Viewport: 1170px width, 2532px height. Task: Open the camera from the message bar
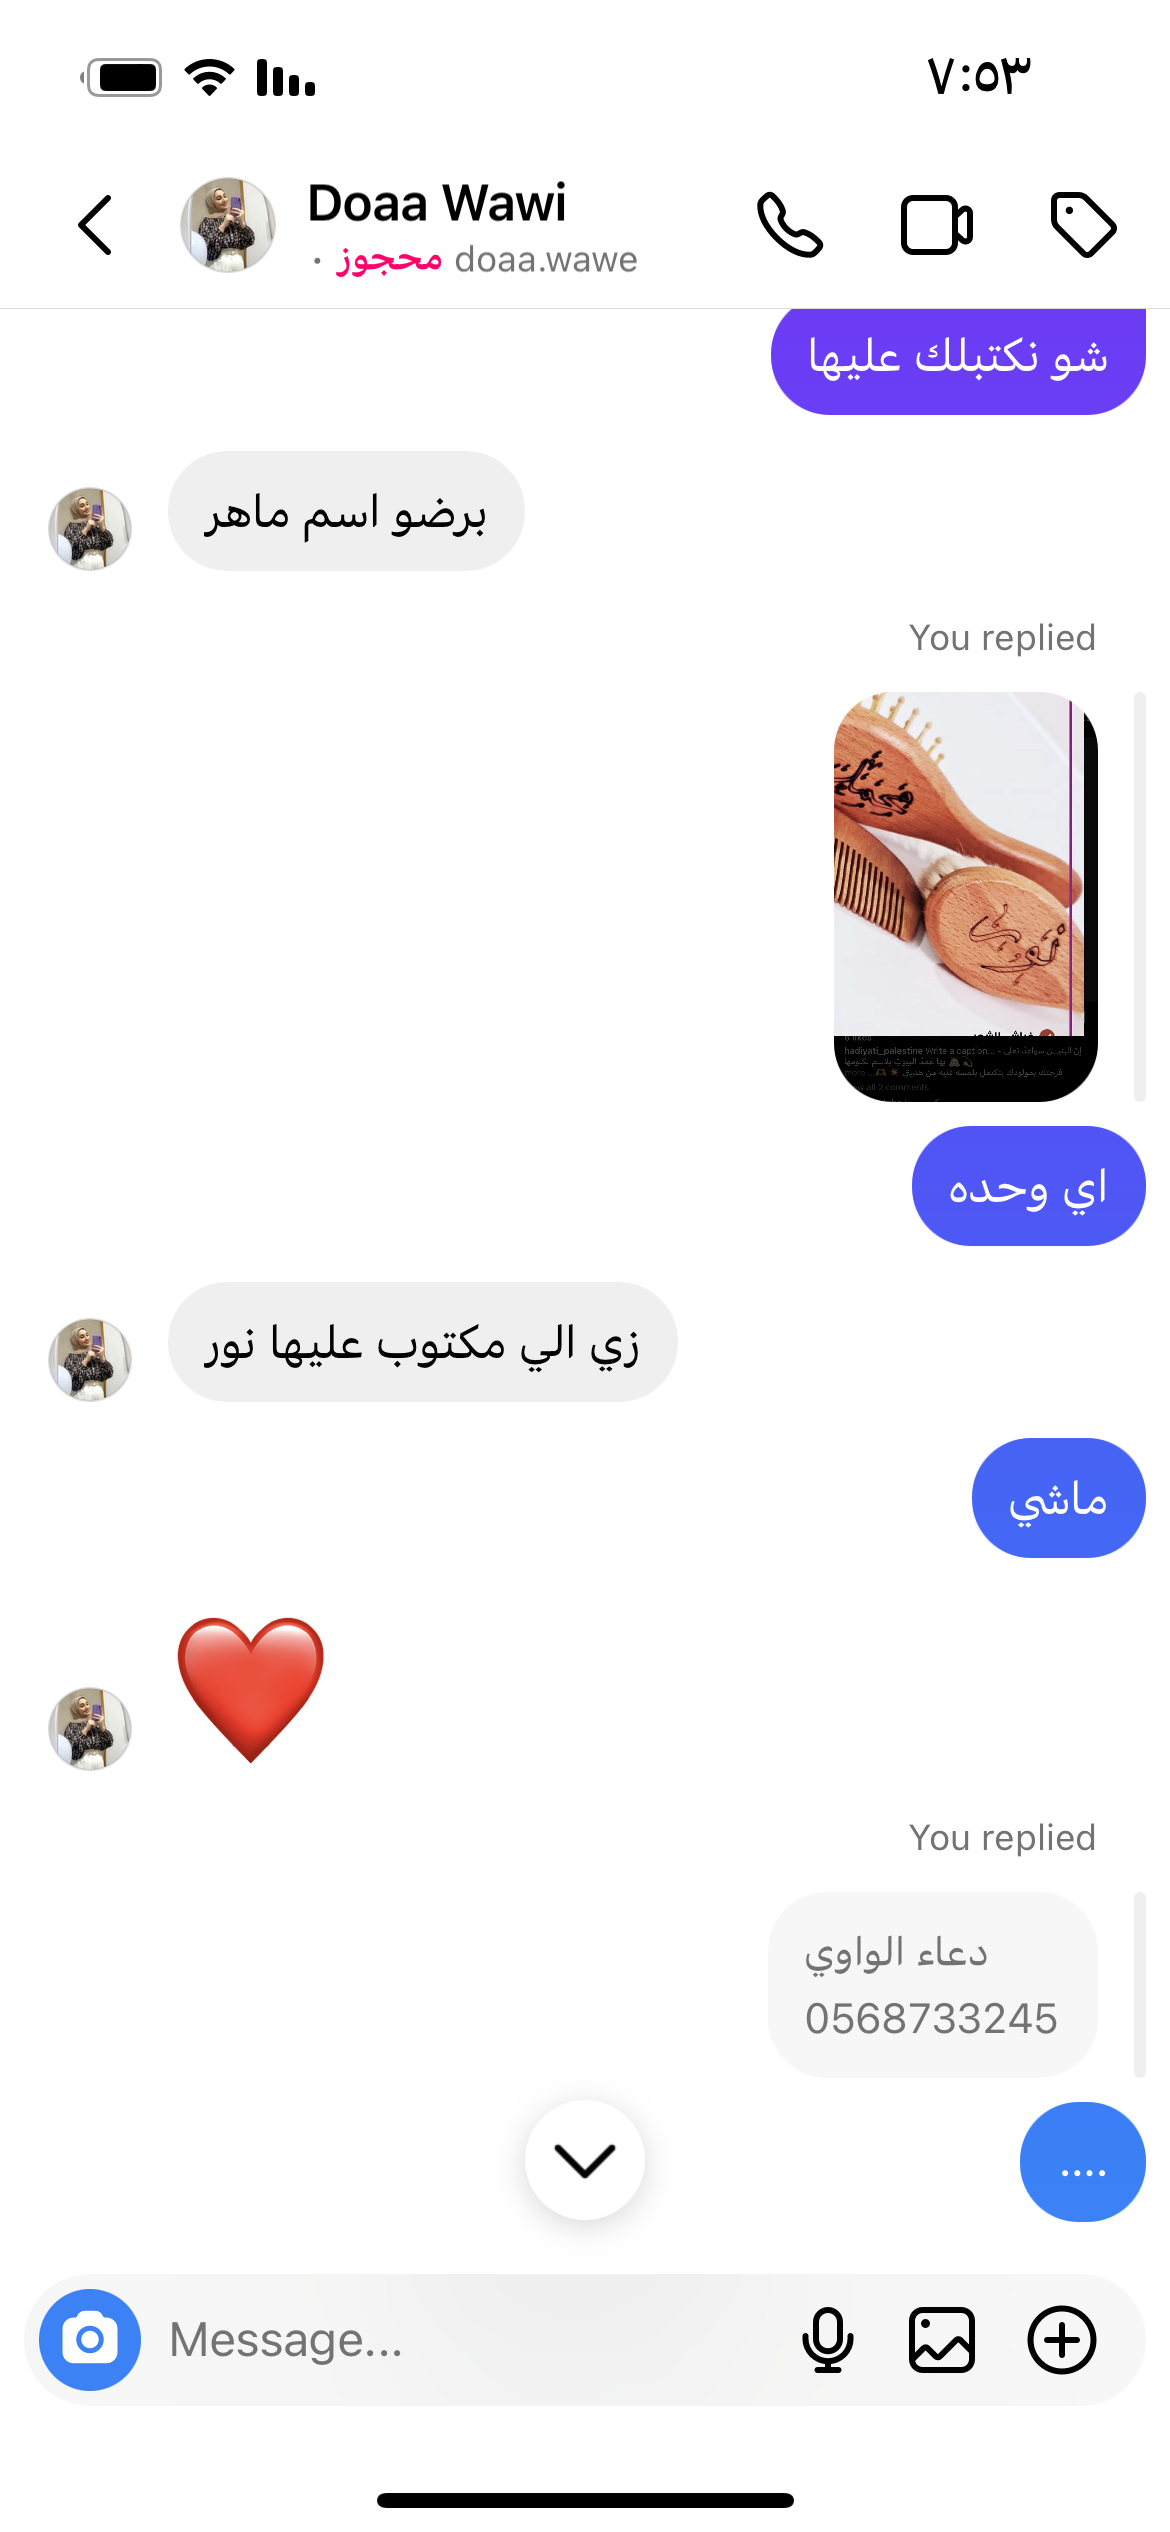pos(90,2339)
